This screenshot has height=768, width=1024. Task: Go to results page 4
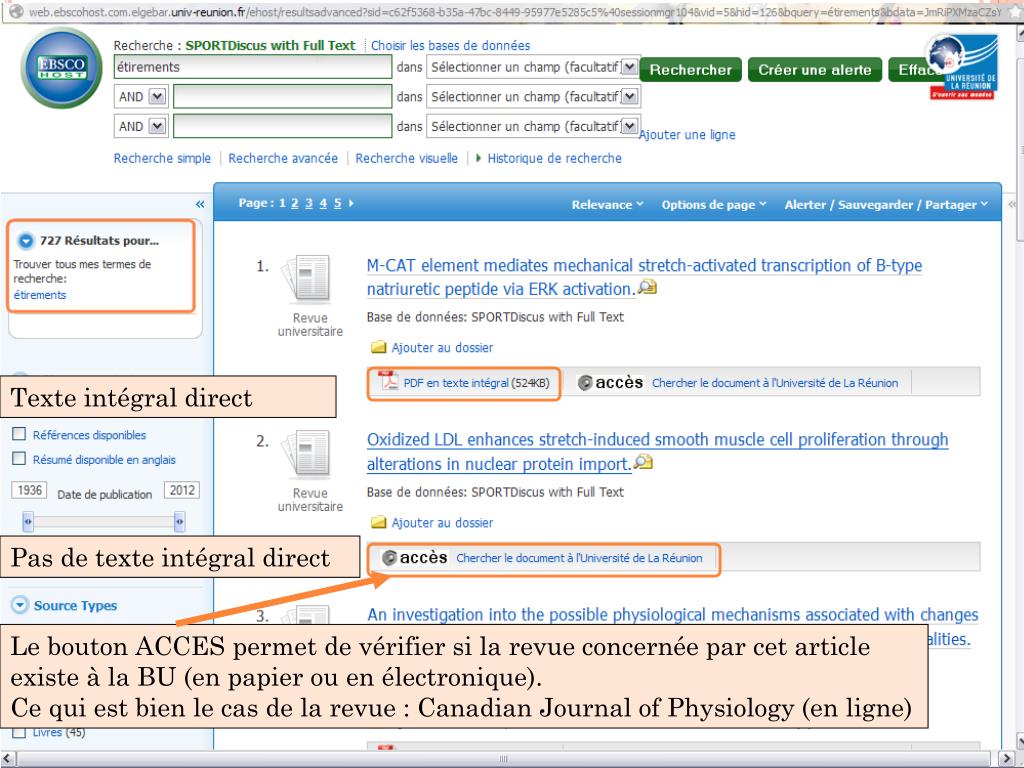click(323, 203)
